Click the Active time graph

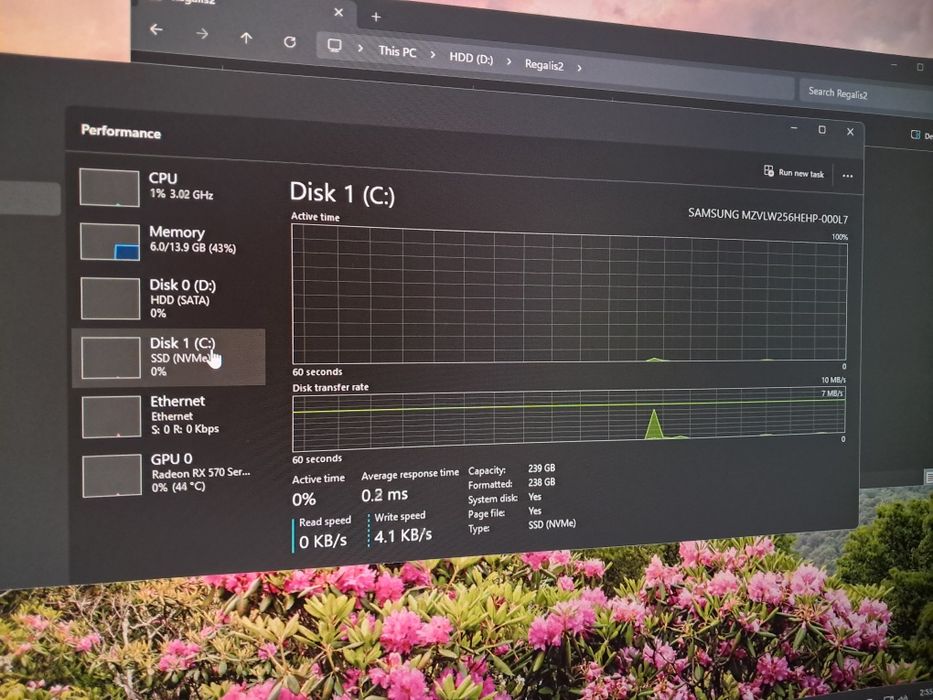(x=569, y=295)
